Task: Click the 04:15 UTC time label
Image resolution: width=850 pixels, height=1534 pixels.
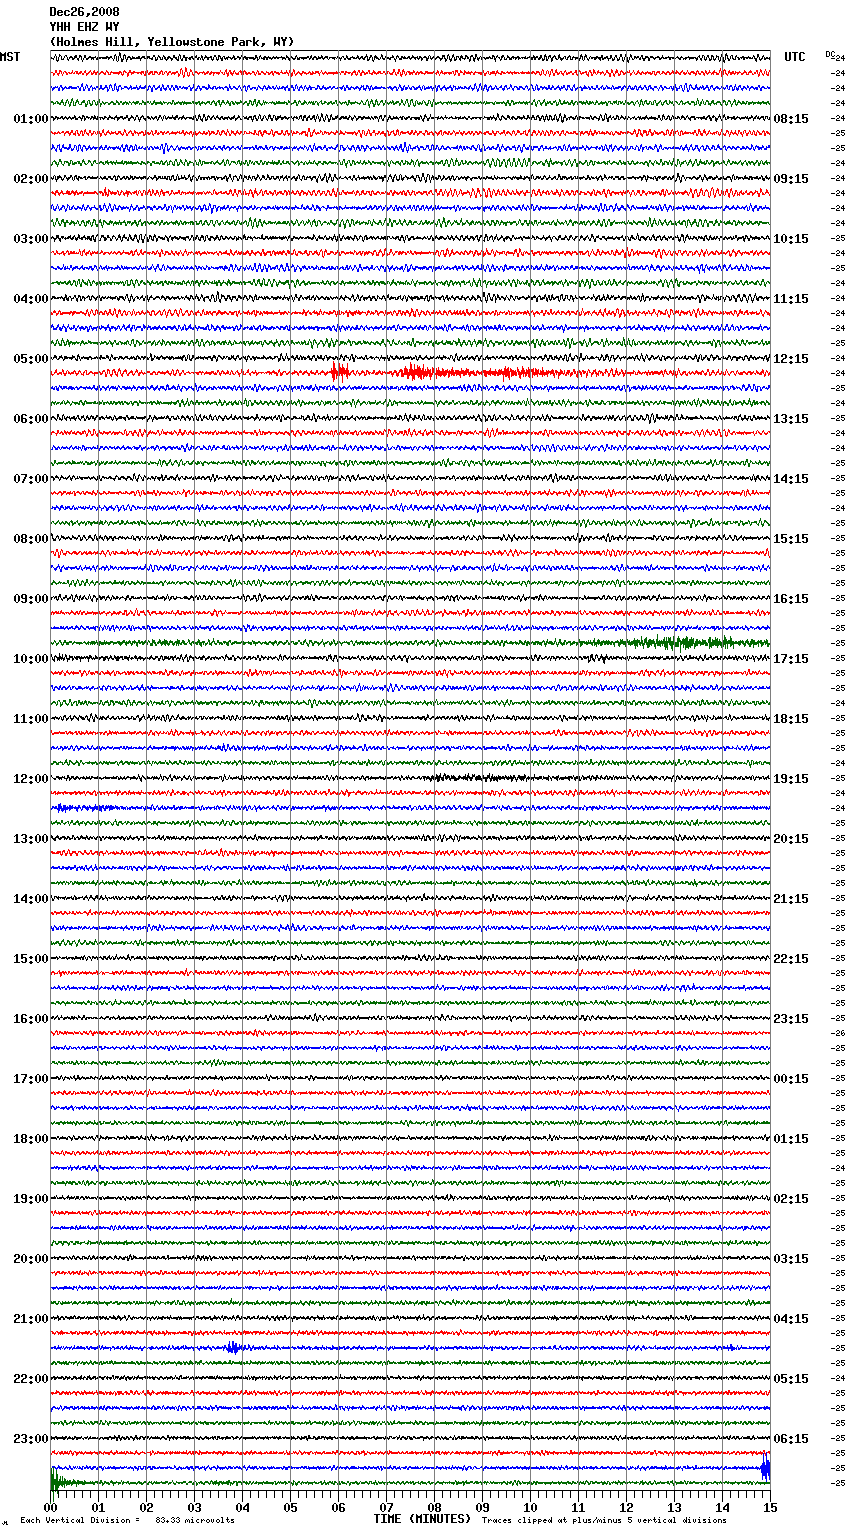Action: 791,1319
